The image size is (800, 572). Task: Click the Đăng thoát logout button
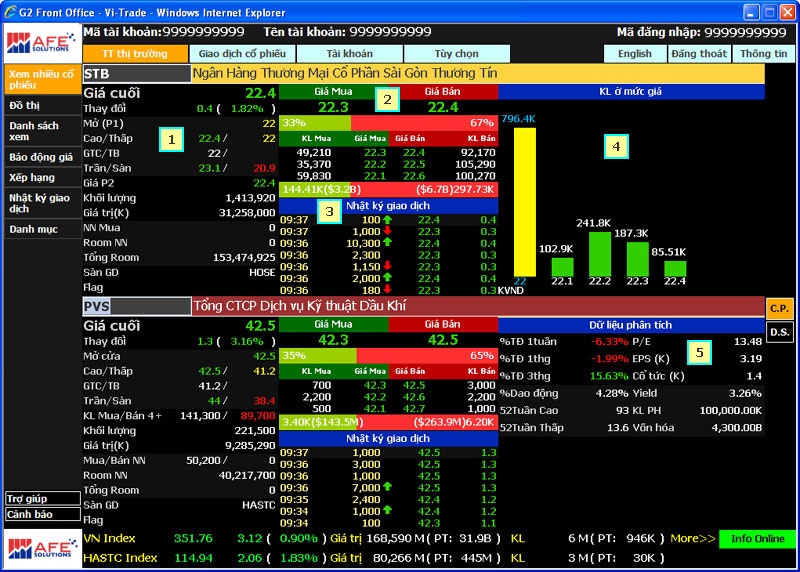click(699, 54)
